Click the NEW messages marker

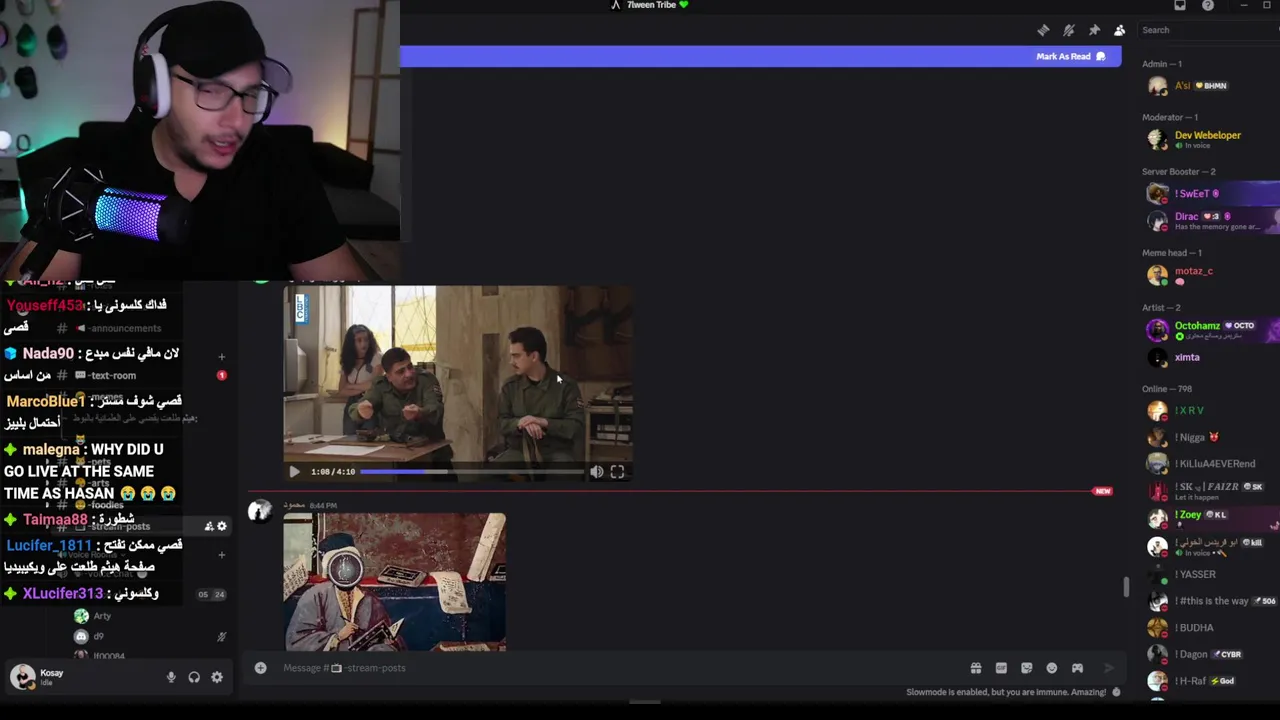(x=1102, y=491)
